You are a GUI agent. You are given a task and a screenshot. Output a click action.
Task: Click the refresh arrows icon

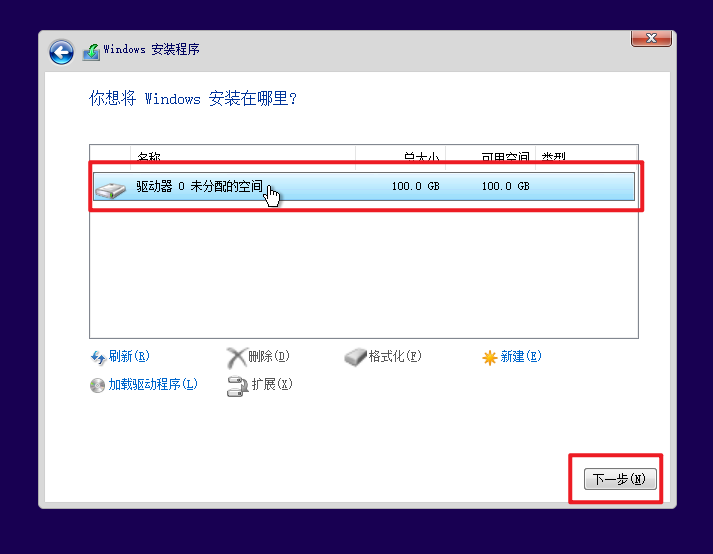tap(98, 357)
